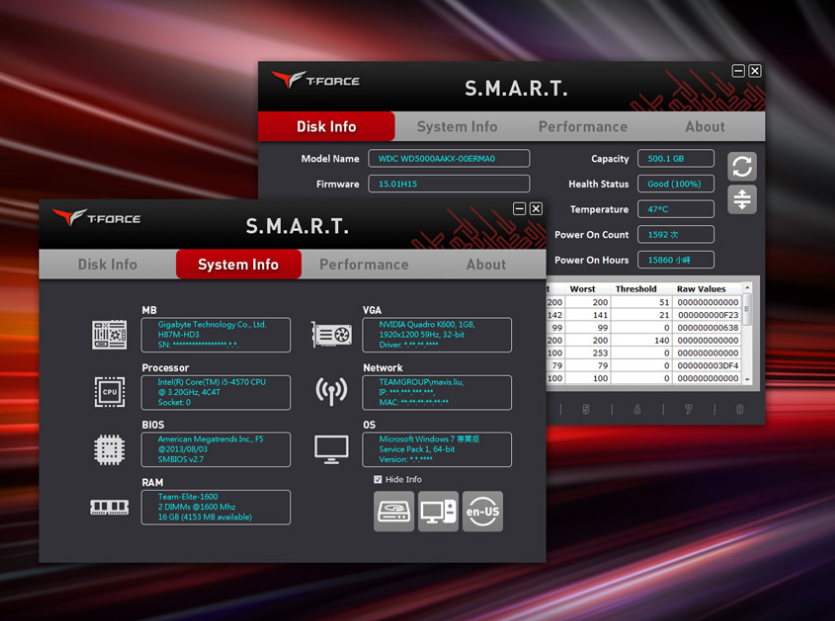The width and height of the screenshot is (835, 621).
Task: Click the scroll down arrow of SMART table
Action: pos(747,379)
